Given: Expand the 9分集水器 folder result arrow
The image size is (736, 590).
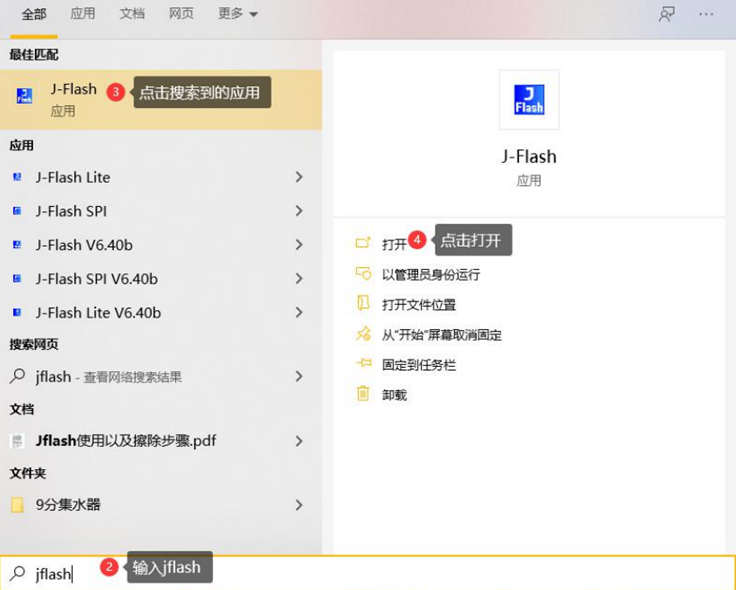Looking at the screenshot, I should pyautogui.click(x=299, y=505).
